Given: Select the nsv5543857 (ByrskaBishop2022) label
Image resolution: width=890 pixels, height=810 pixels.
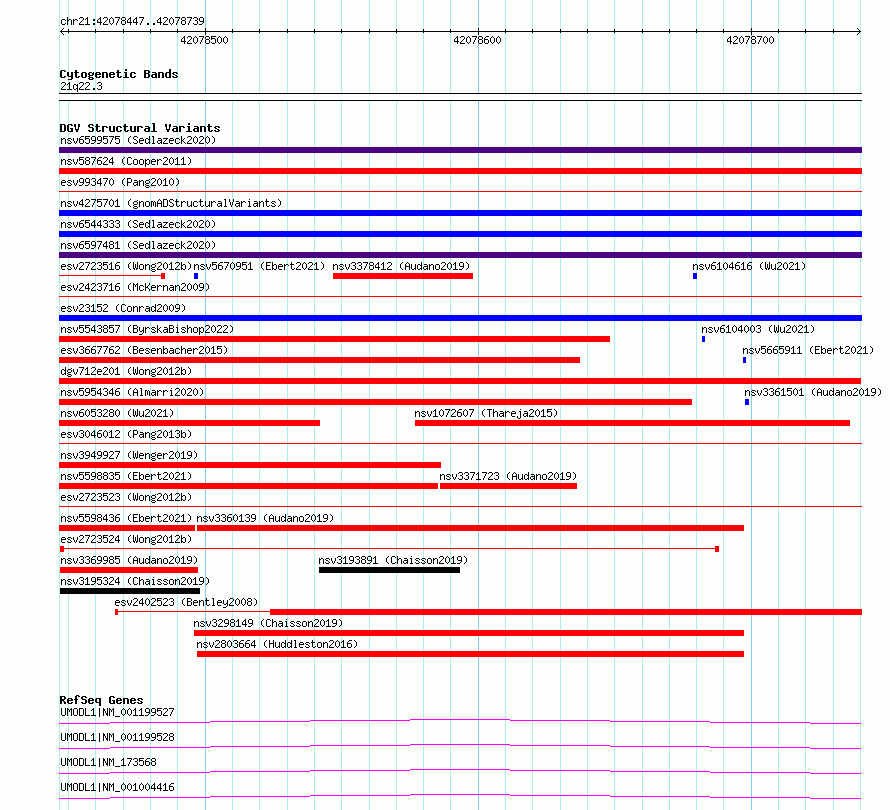Looking at the screenshot, I should [147, 329].
